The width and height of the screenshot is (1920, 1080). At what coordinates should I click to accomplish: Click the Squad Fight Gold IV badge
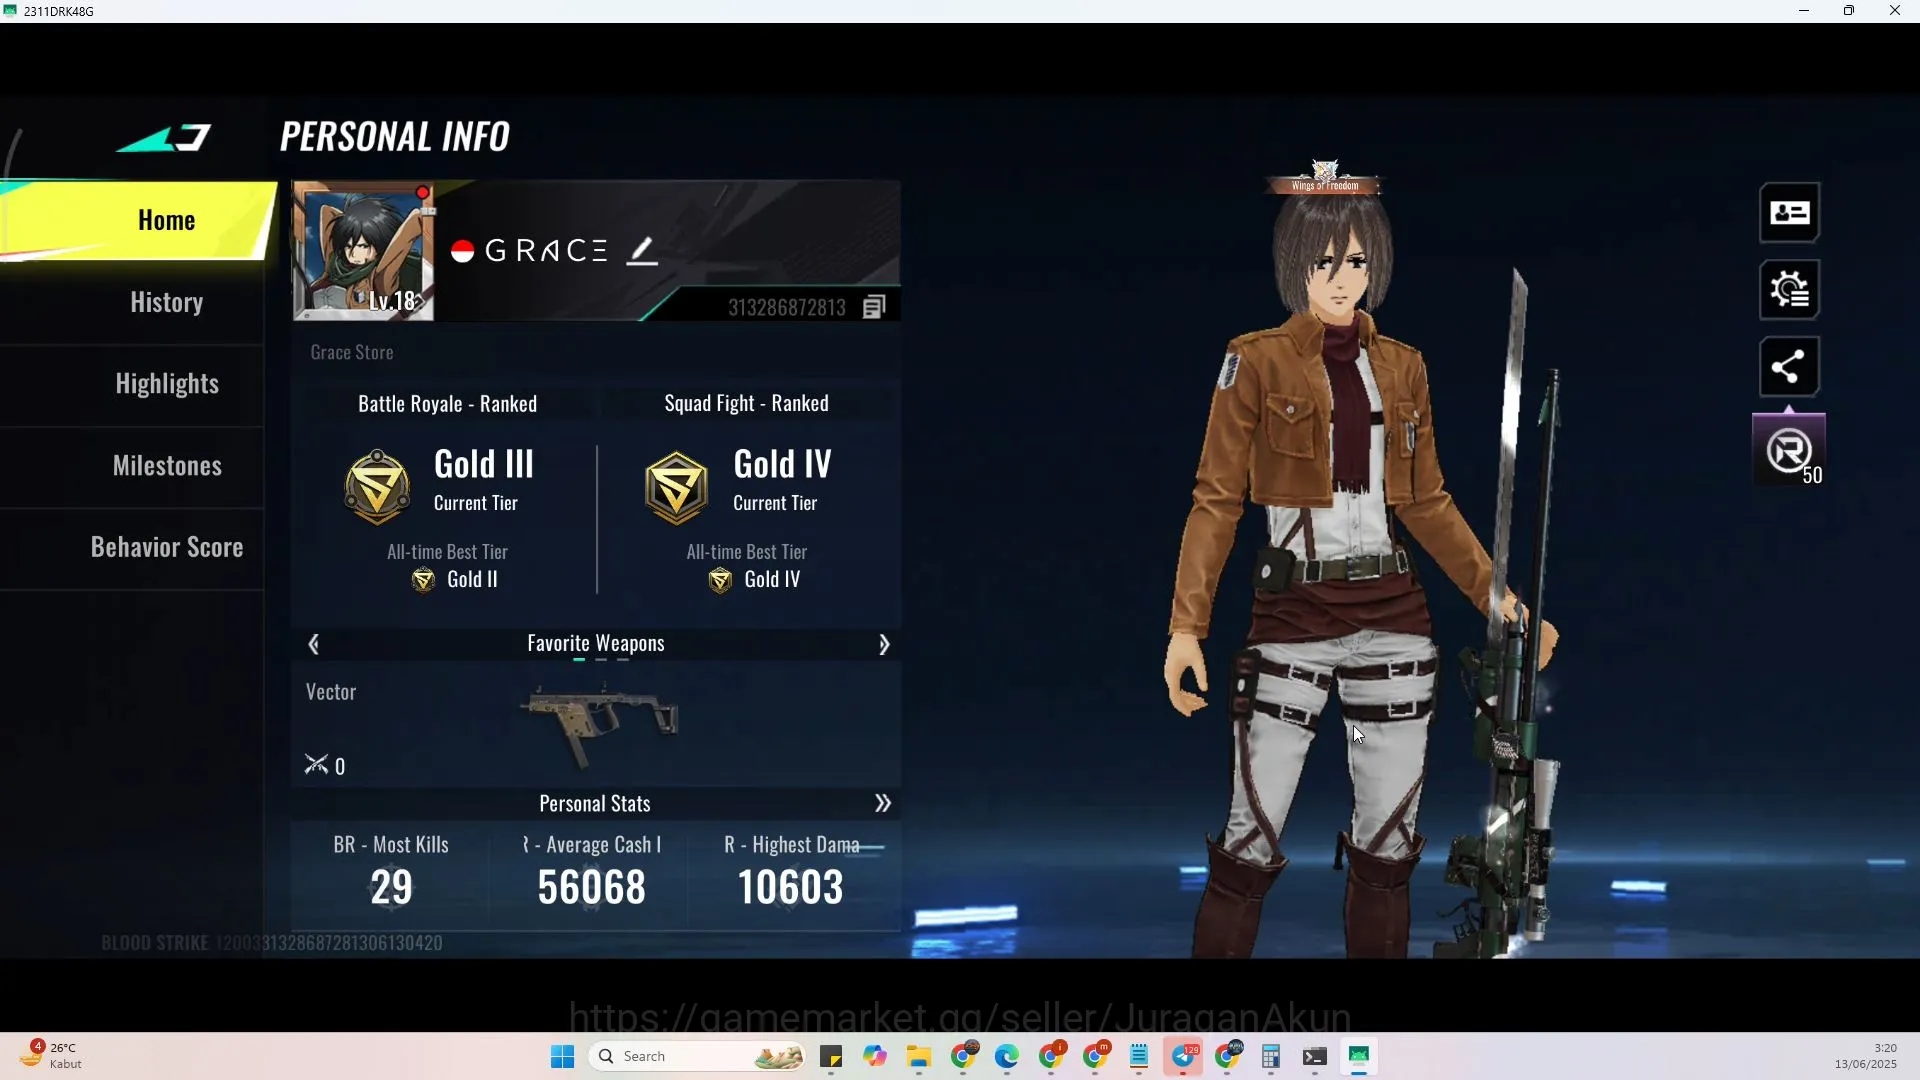[677, 487]
